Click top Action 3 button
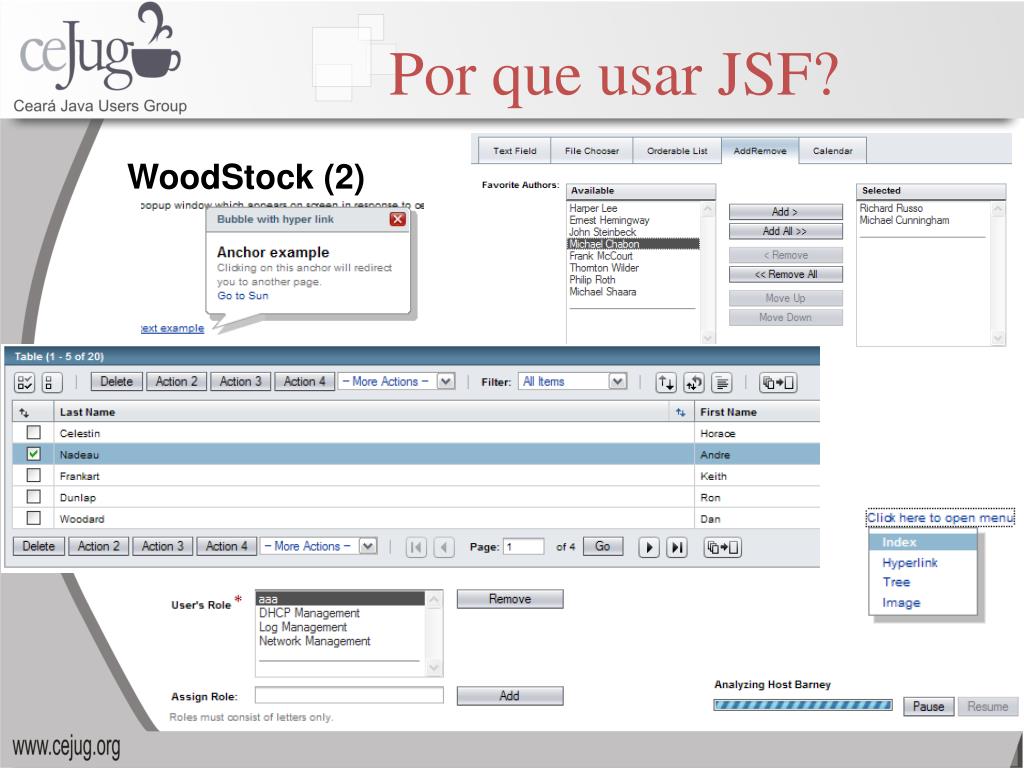 (240, 381)
